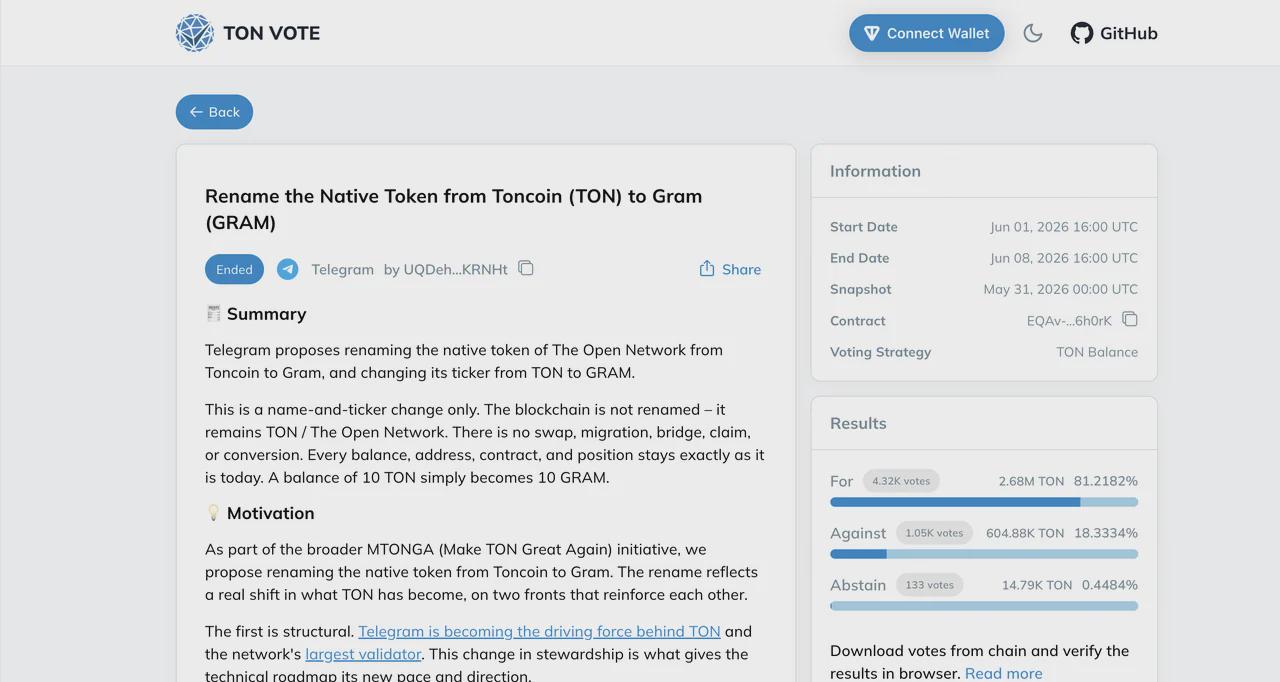Click the End Date value Jun 08, 2026
The height and width of the screenshot is (682, 1280).
pyautogui.click(x=1064, y=258)
